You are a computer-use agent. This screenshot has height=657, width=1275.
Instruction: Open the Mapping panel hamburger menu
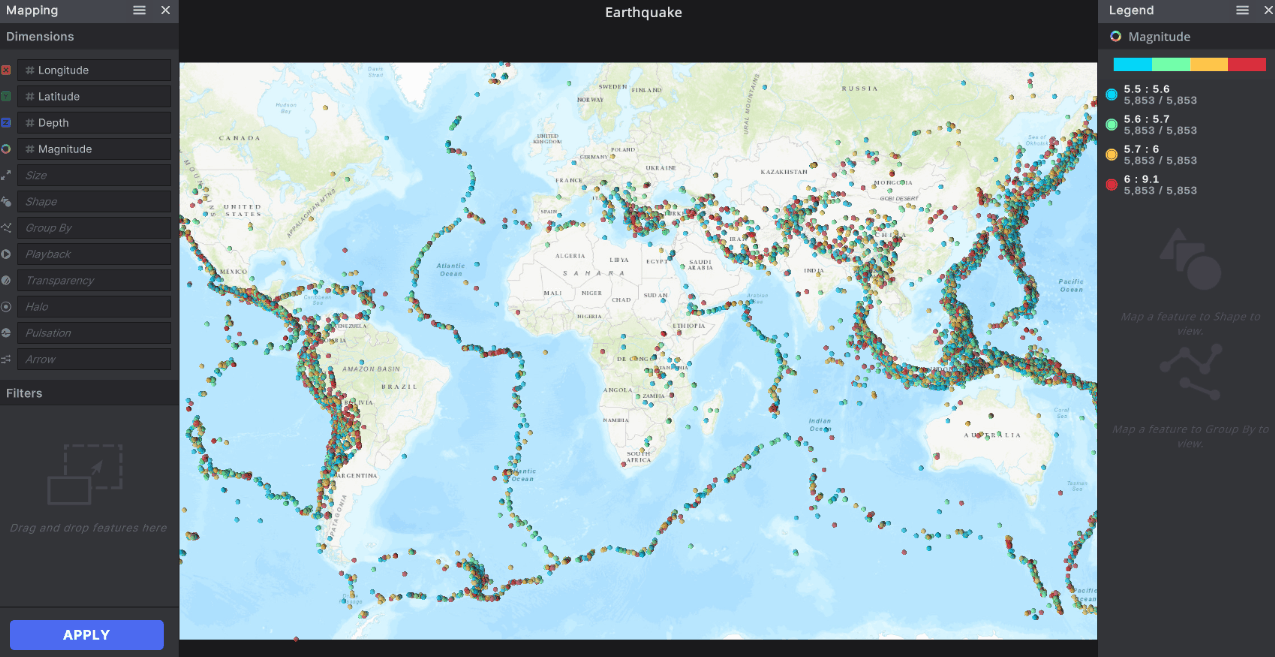(x=140, y=10)
